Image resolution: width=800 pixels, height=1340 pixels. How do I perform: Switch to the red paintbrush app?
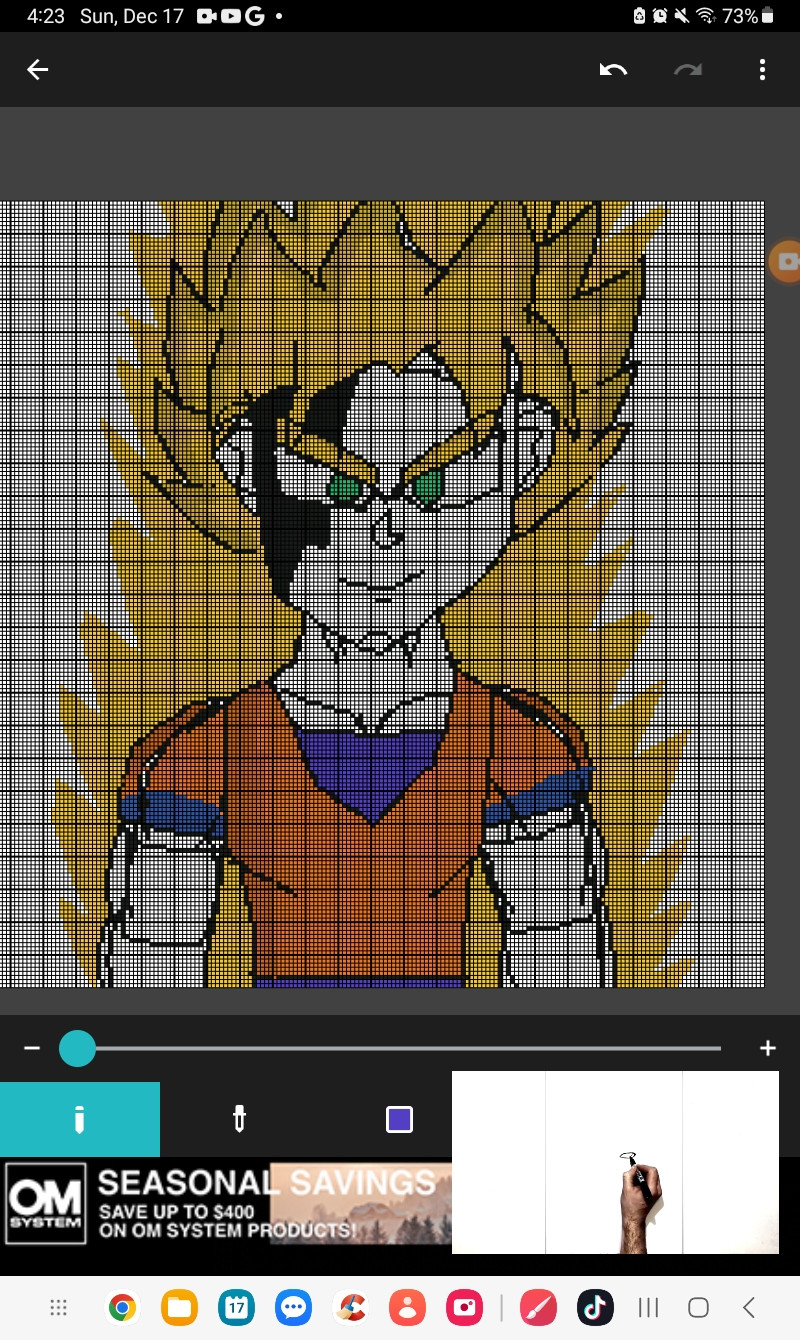(538, 1307)
